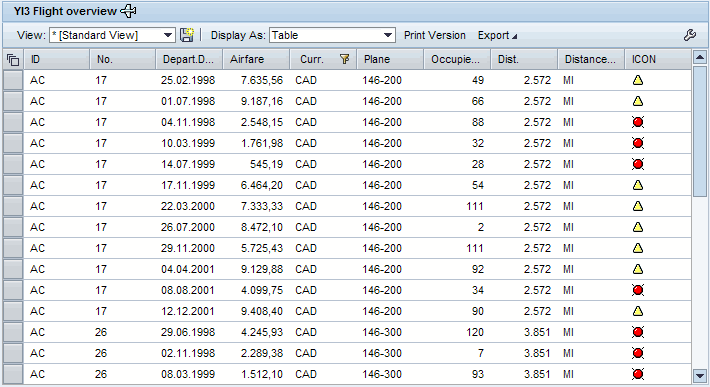Click the yellow triangle icon for 26.07.2000 flight
The height and width of the screenshot is (387, 710).
click(638, 227)
